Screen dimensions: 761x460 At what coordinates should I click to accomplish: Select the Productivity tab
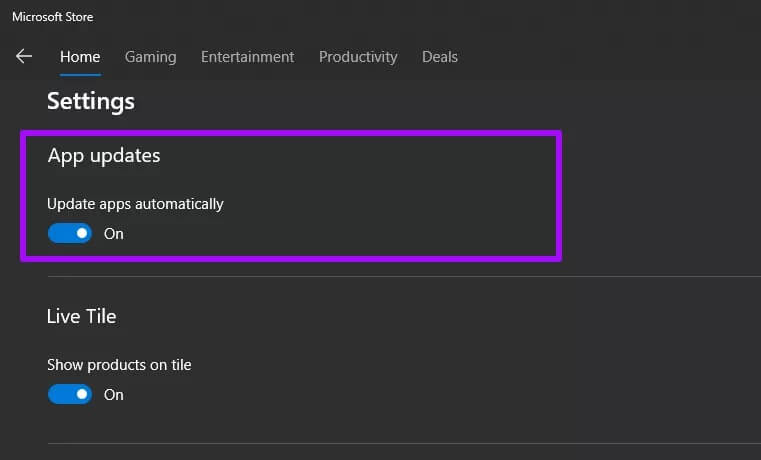[x=358, y=57]
